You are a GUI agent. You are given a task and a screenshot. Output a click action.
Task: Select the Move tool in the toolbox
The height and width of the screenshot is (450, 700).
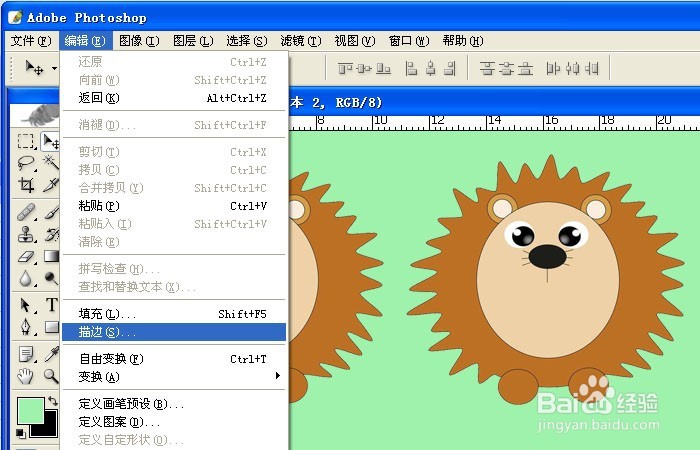point(50,141)
